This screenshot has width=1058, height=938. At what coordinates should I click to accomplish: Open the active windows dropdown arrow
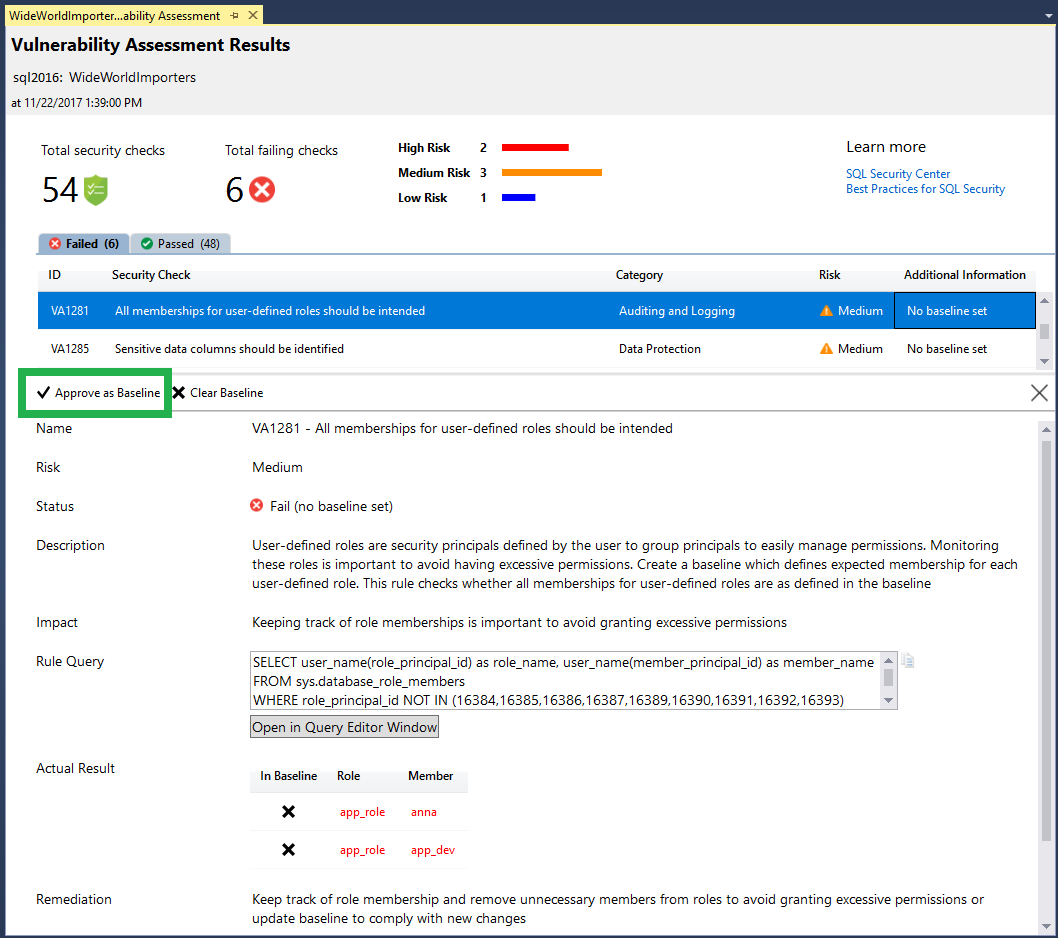[1046, 15]
